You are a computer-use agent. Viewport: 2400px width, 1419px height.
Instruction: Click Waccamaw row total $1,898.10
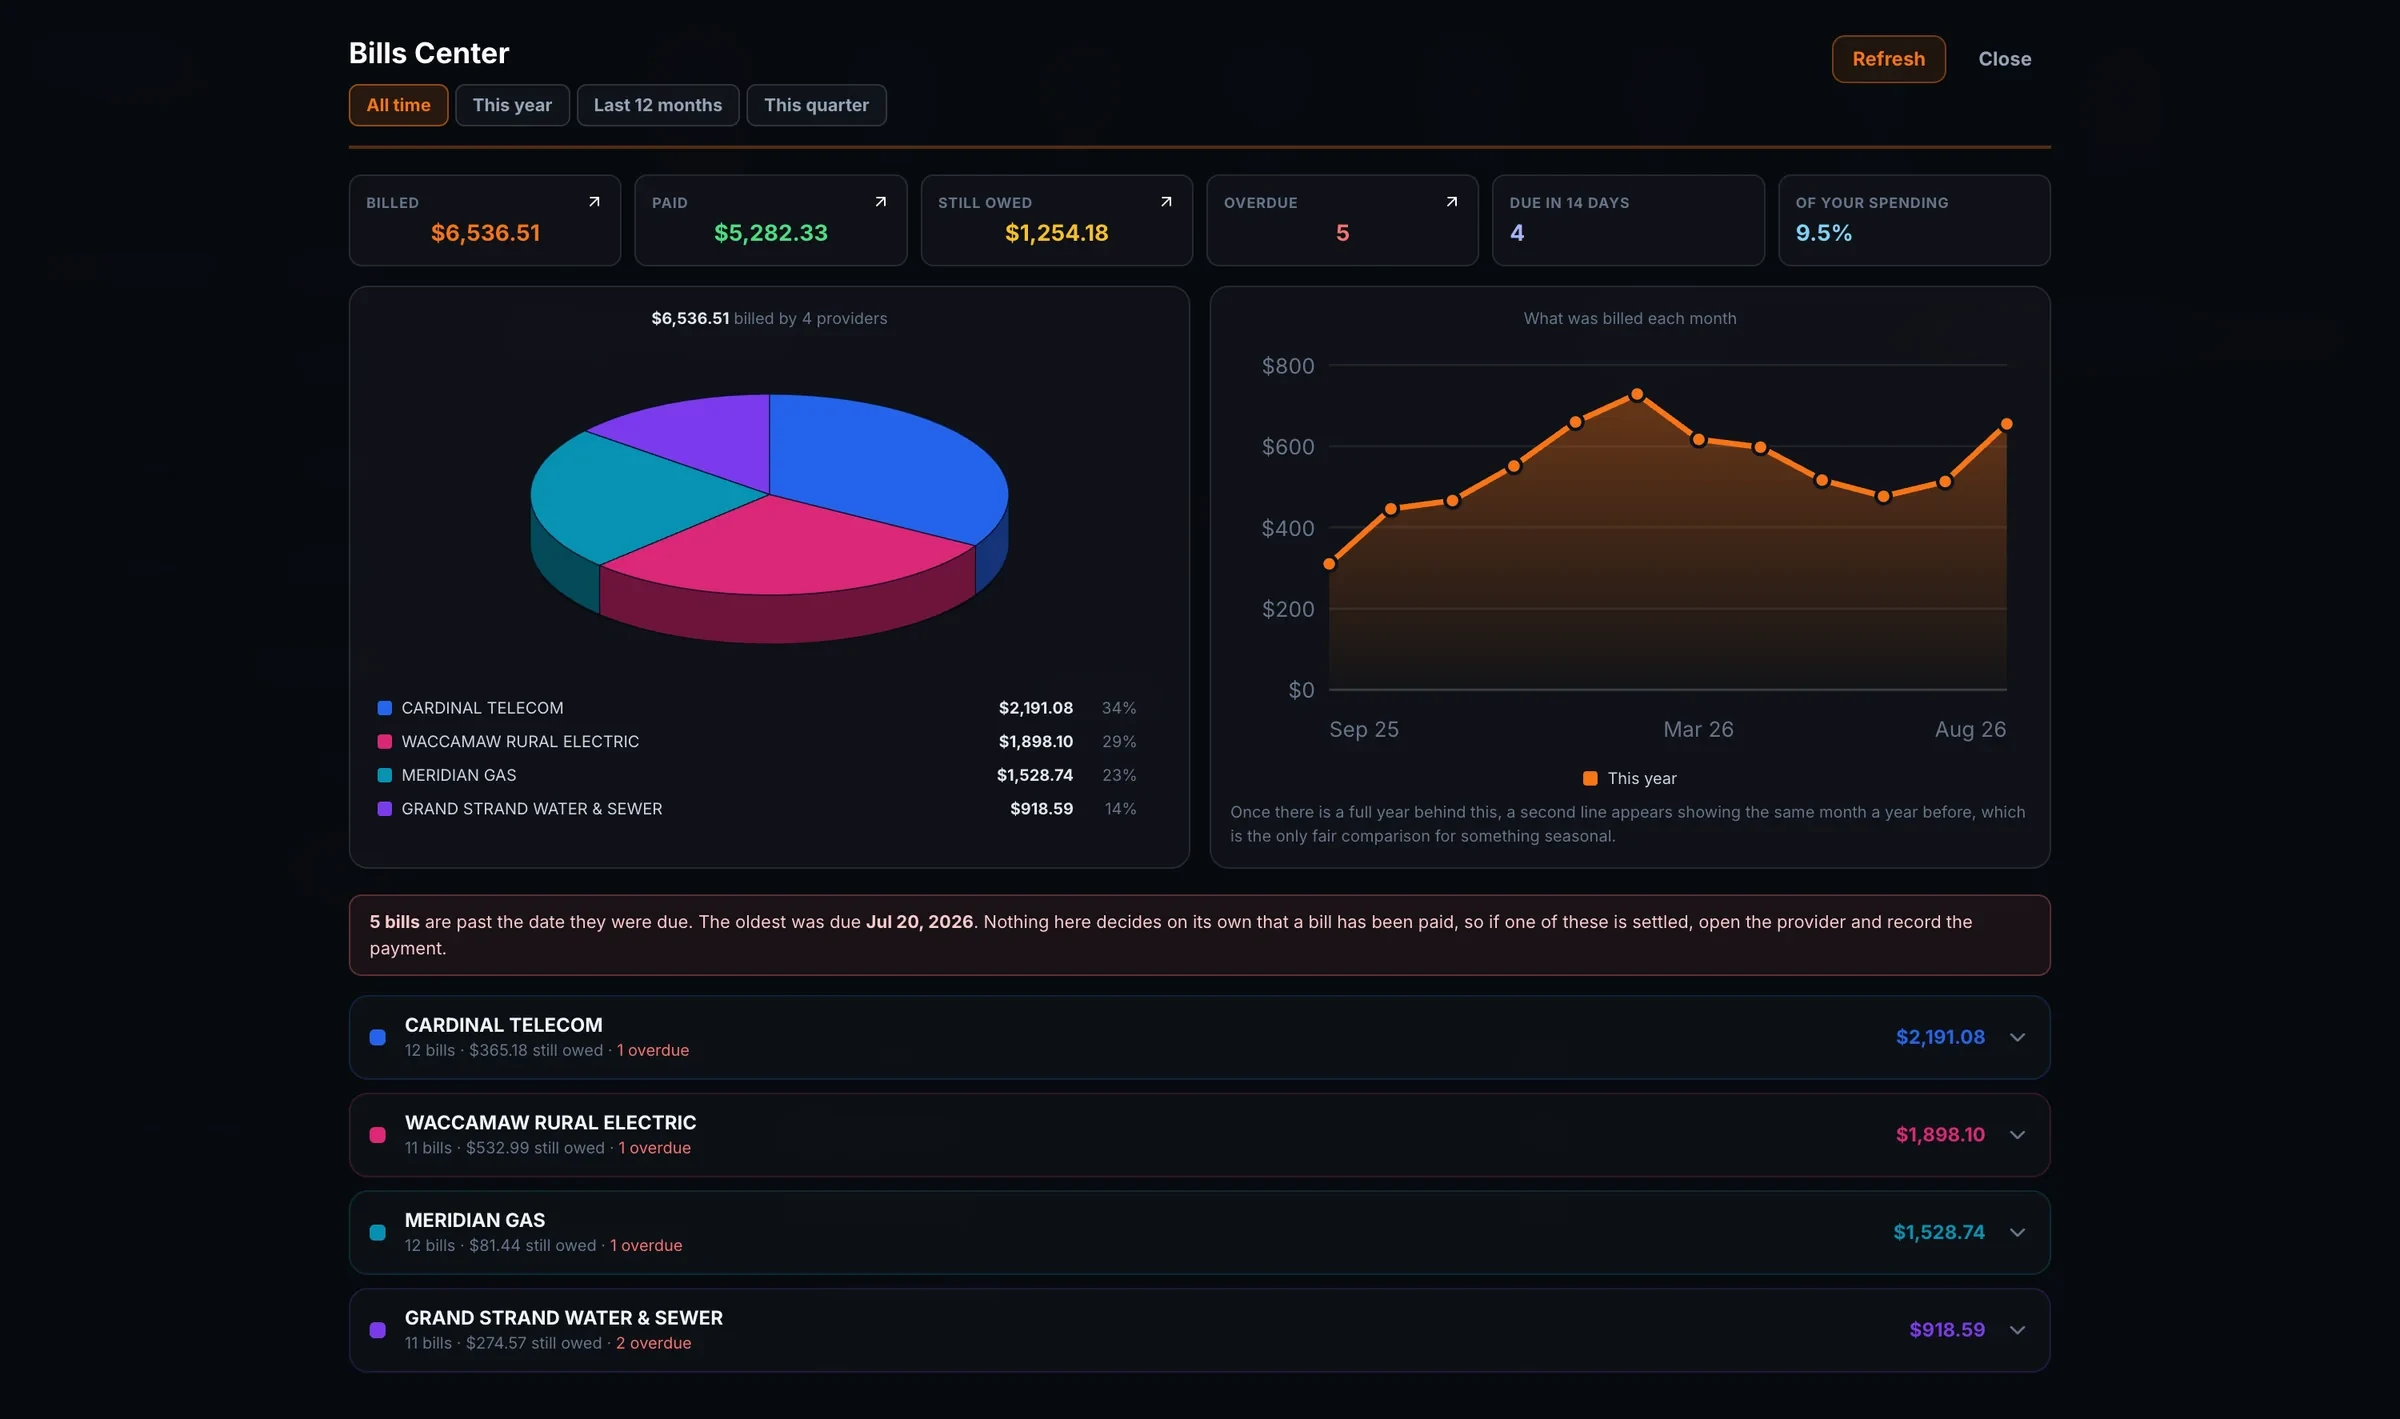pyautogui.click(x=1940, y=1135)
